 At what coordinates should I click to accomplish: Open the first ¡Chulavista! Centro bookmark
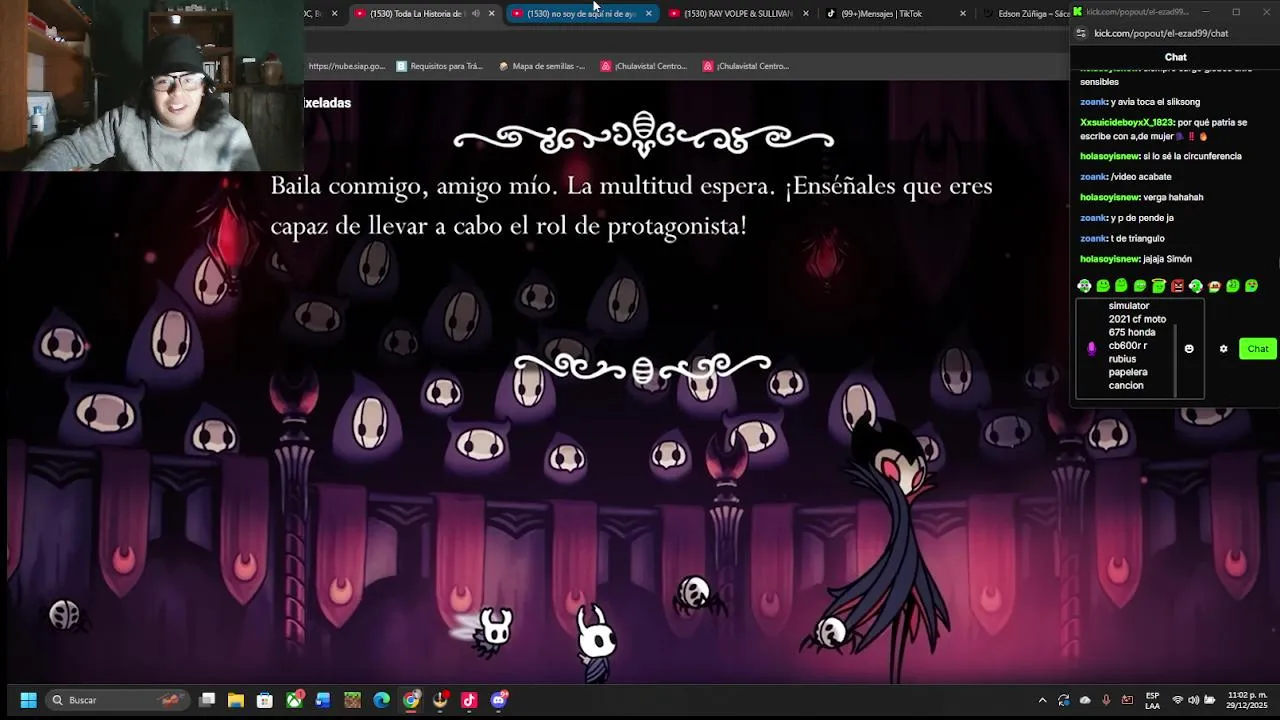pyautogui.click(x=644, y=66)
